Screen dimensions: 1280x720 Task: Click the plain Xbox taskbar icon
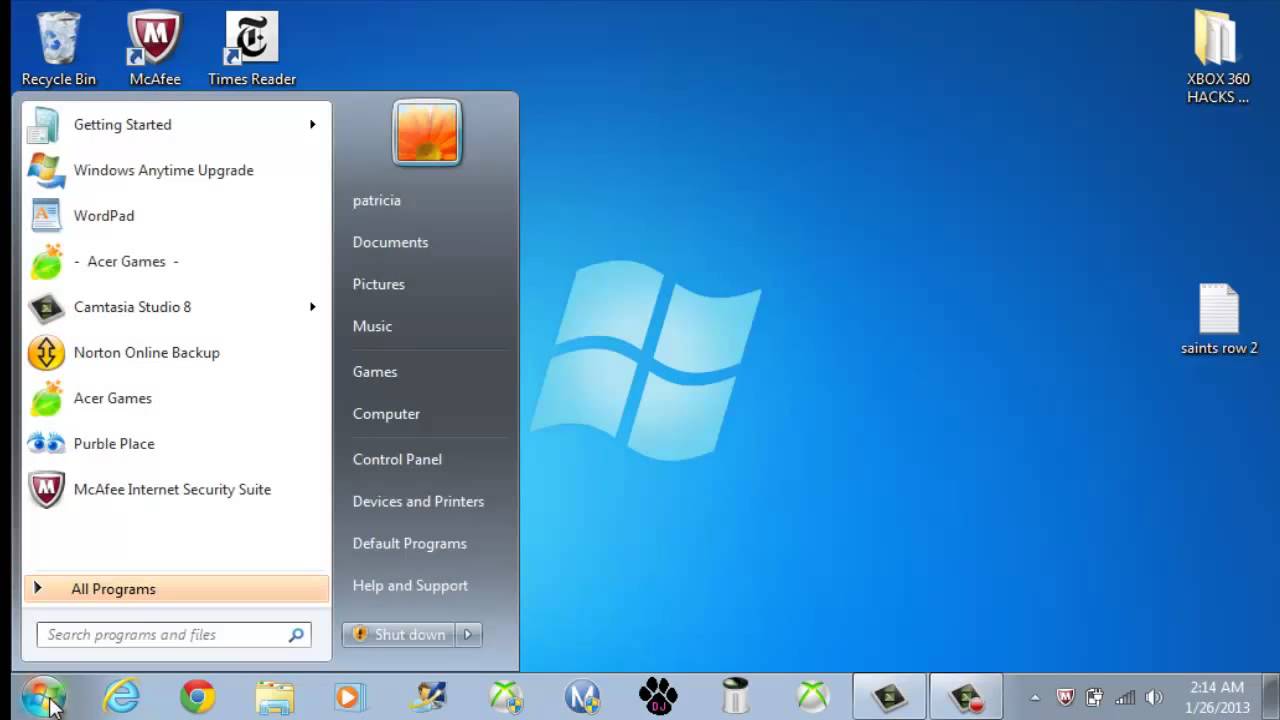(812, 696)
